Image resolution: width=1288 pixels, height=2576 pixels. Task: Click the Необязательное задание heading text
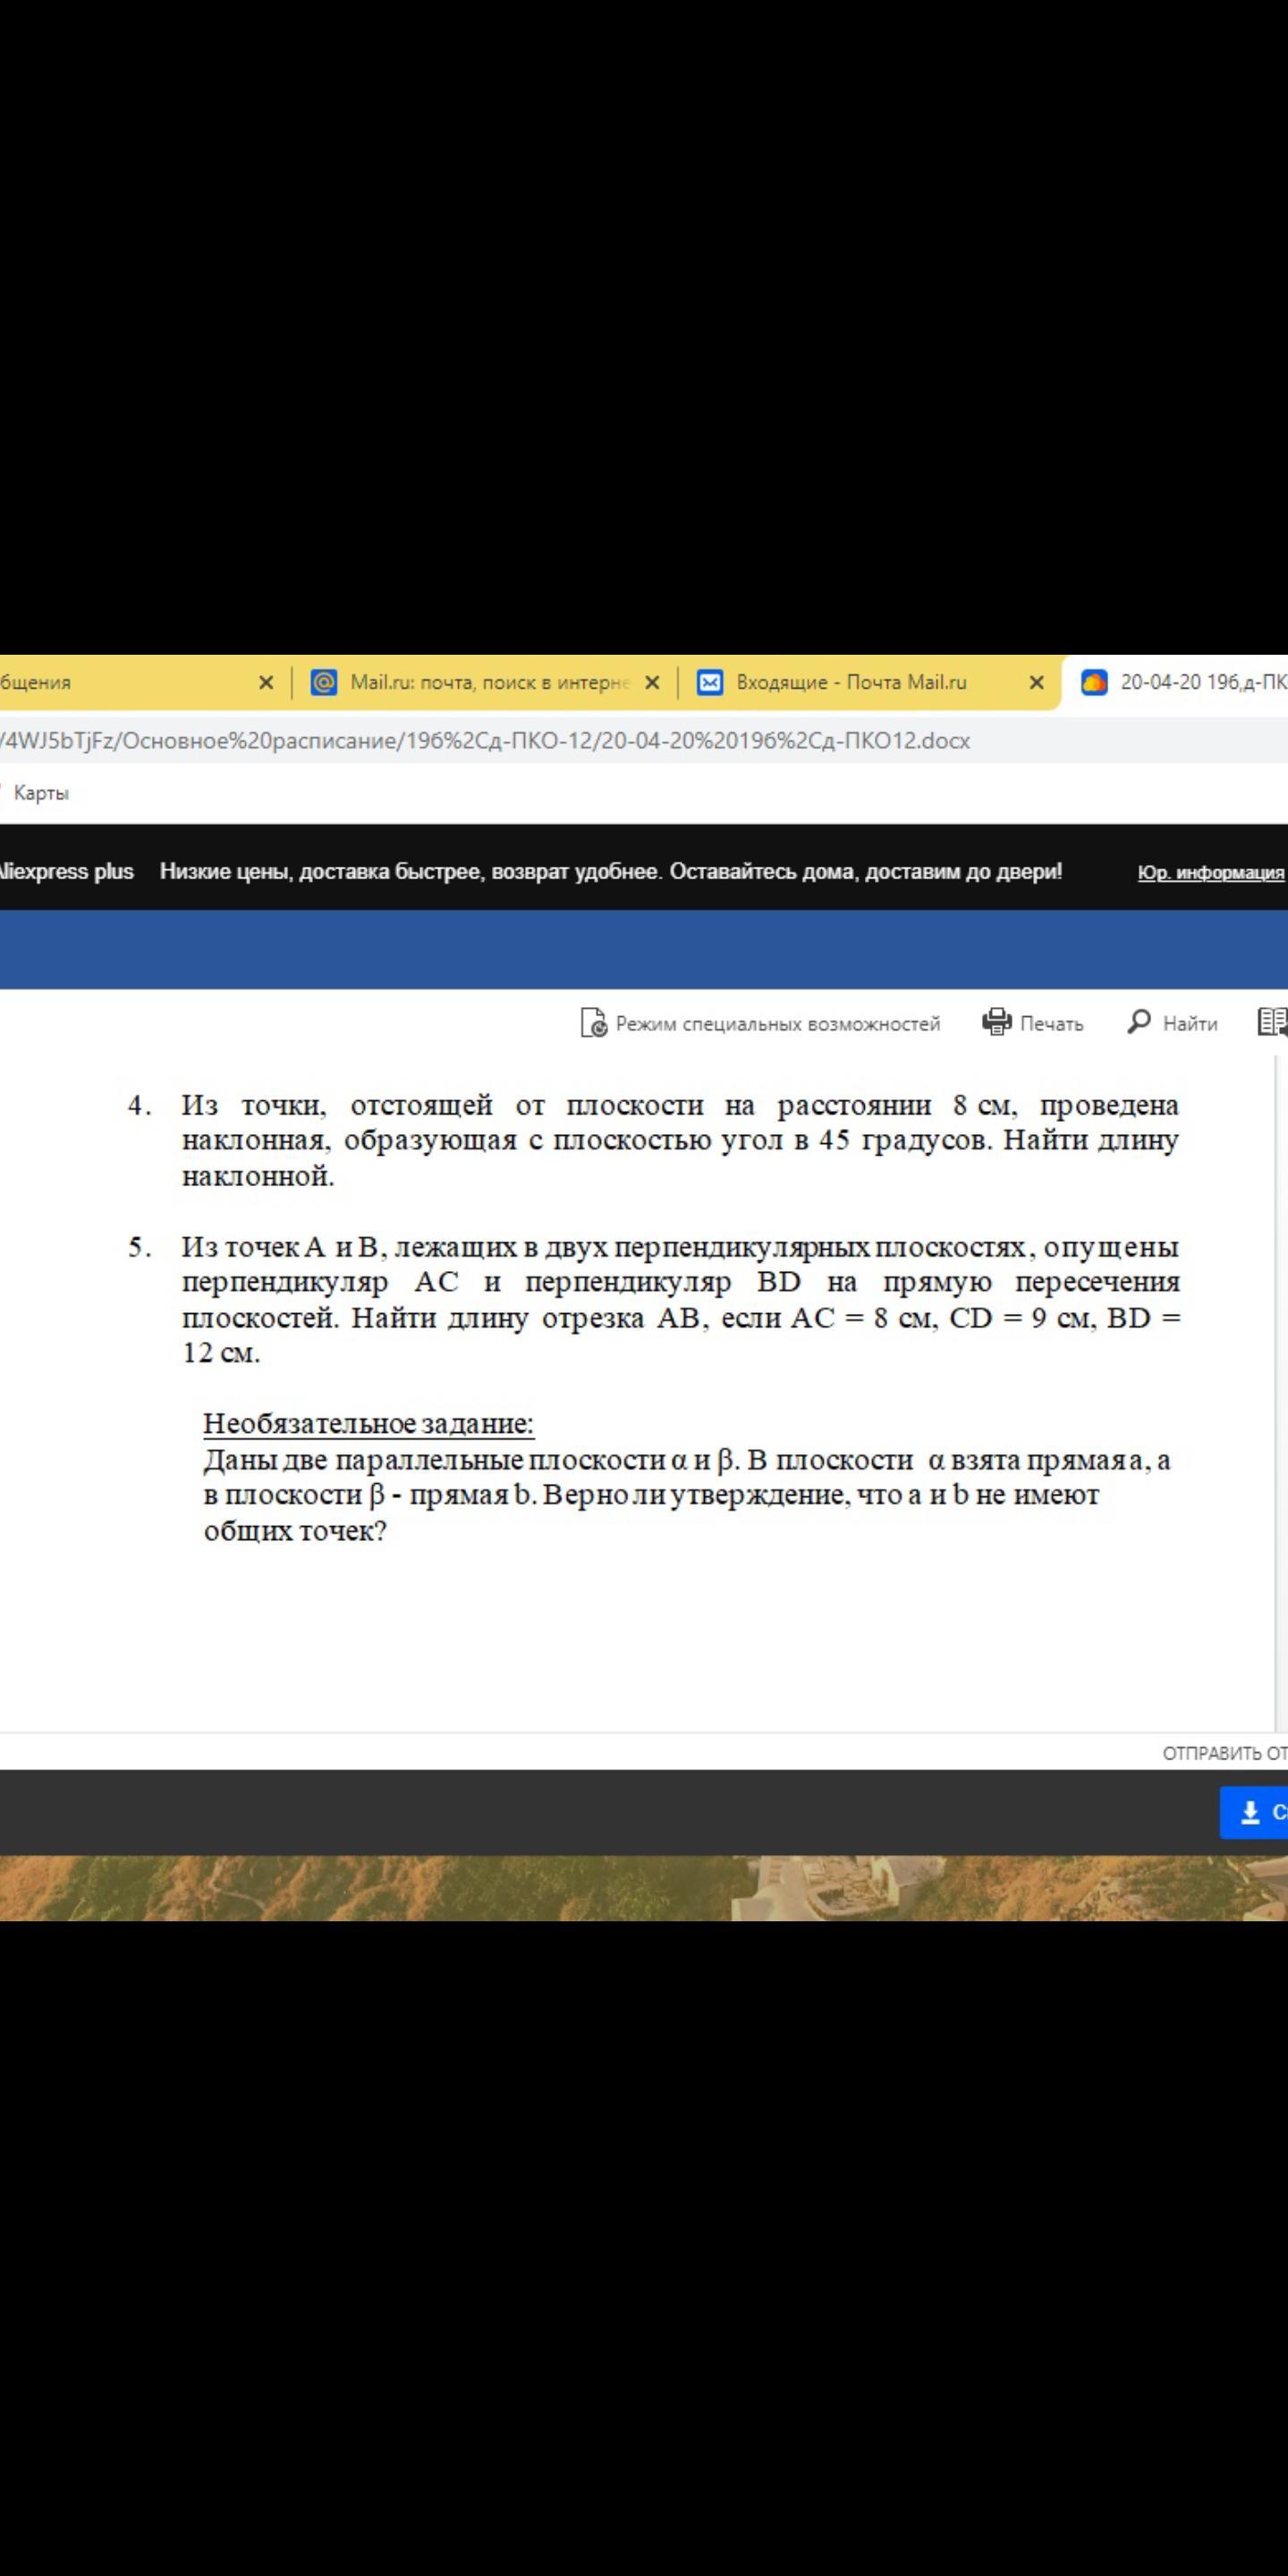[369, 1423]
